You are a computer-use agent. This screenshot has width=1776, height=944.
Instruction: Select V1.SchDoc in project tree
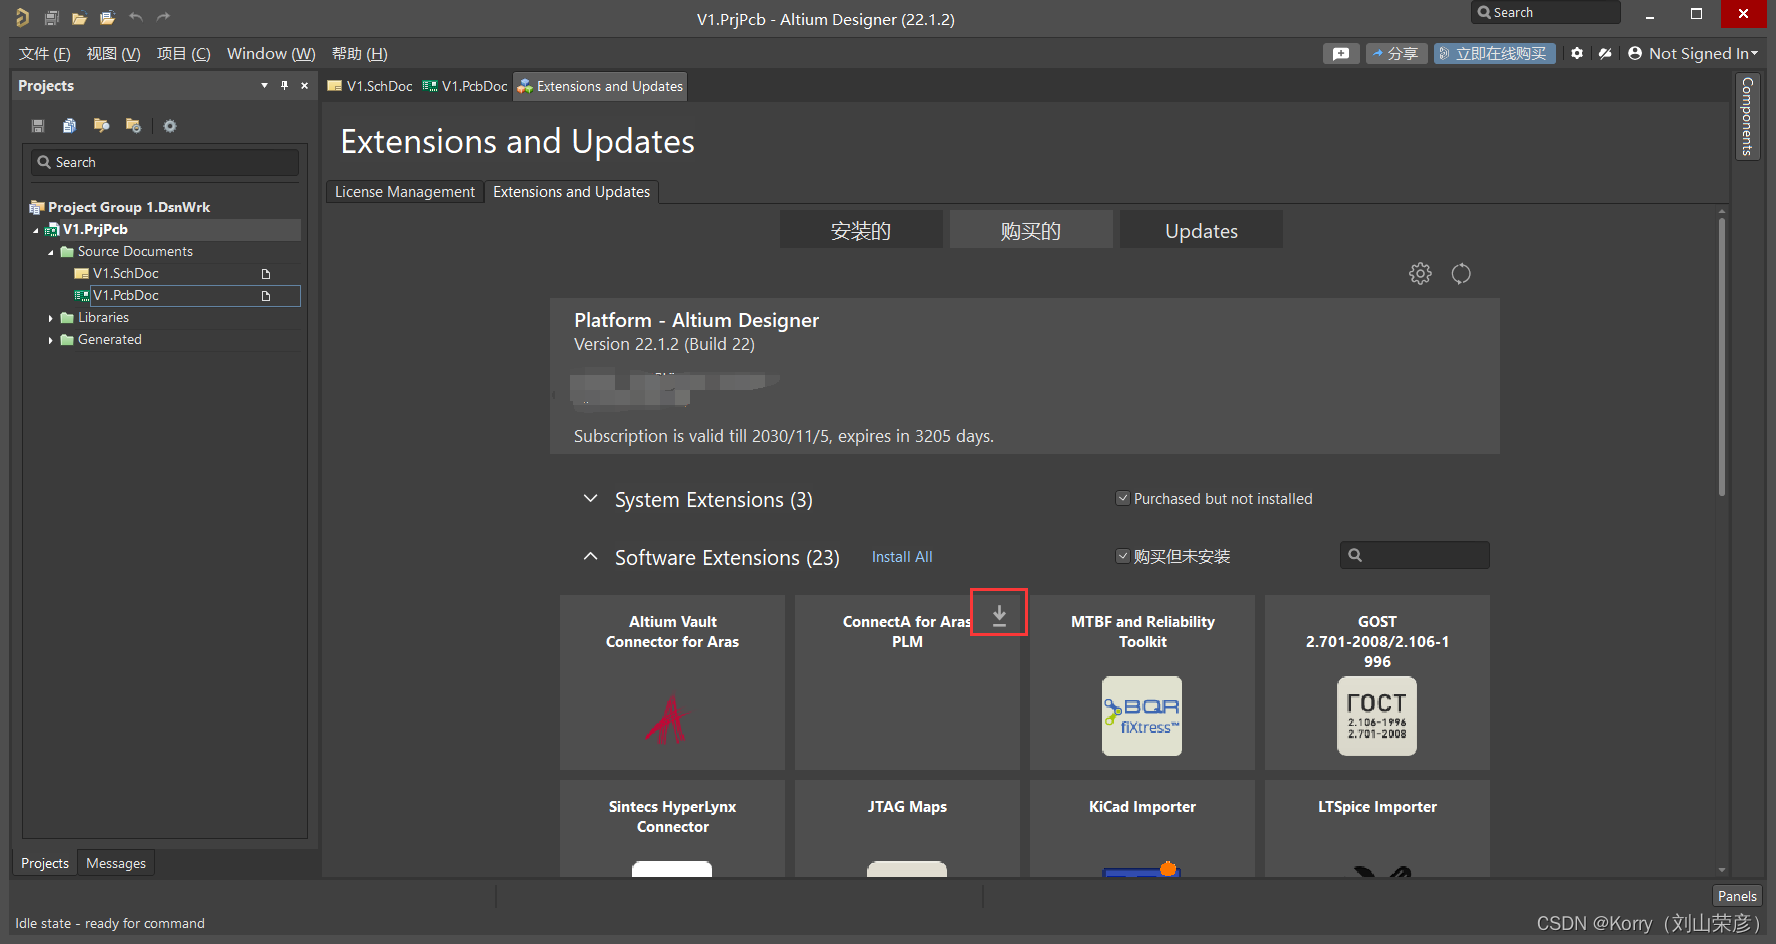(x=125, y=274)
